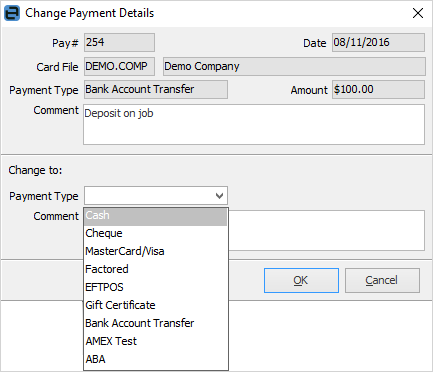The height and width of the screenshot is (372, 433).
Task: Click the Card File code DEMO.COMP
Action: point(119,66)
